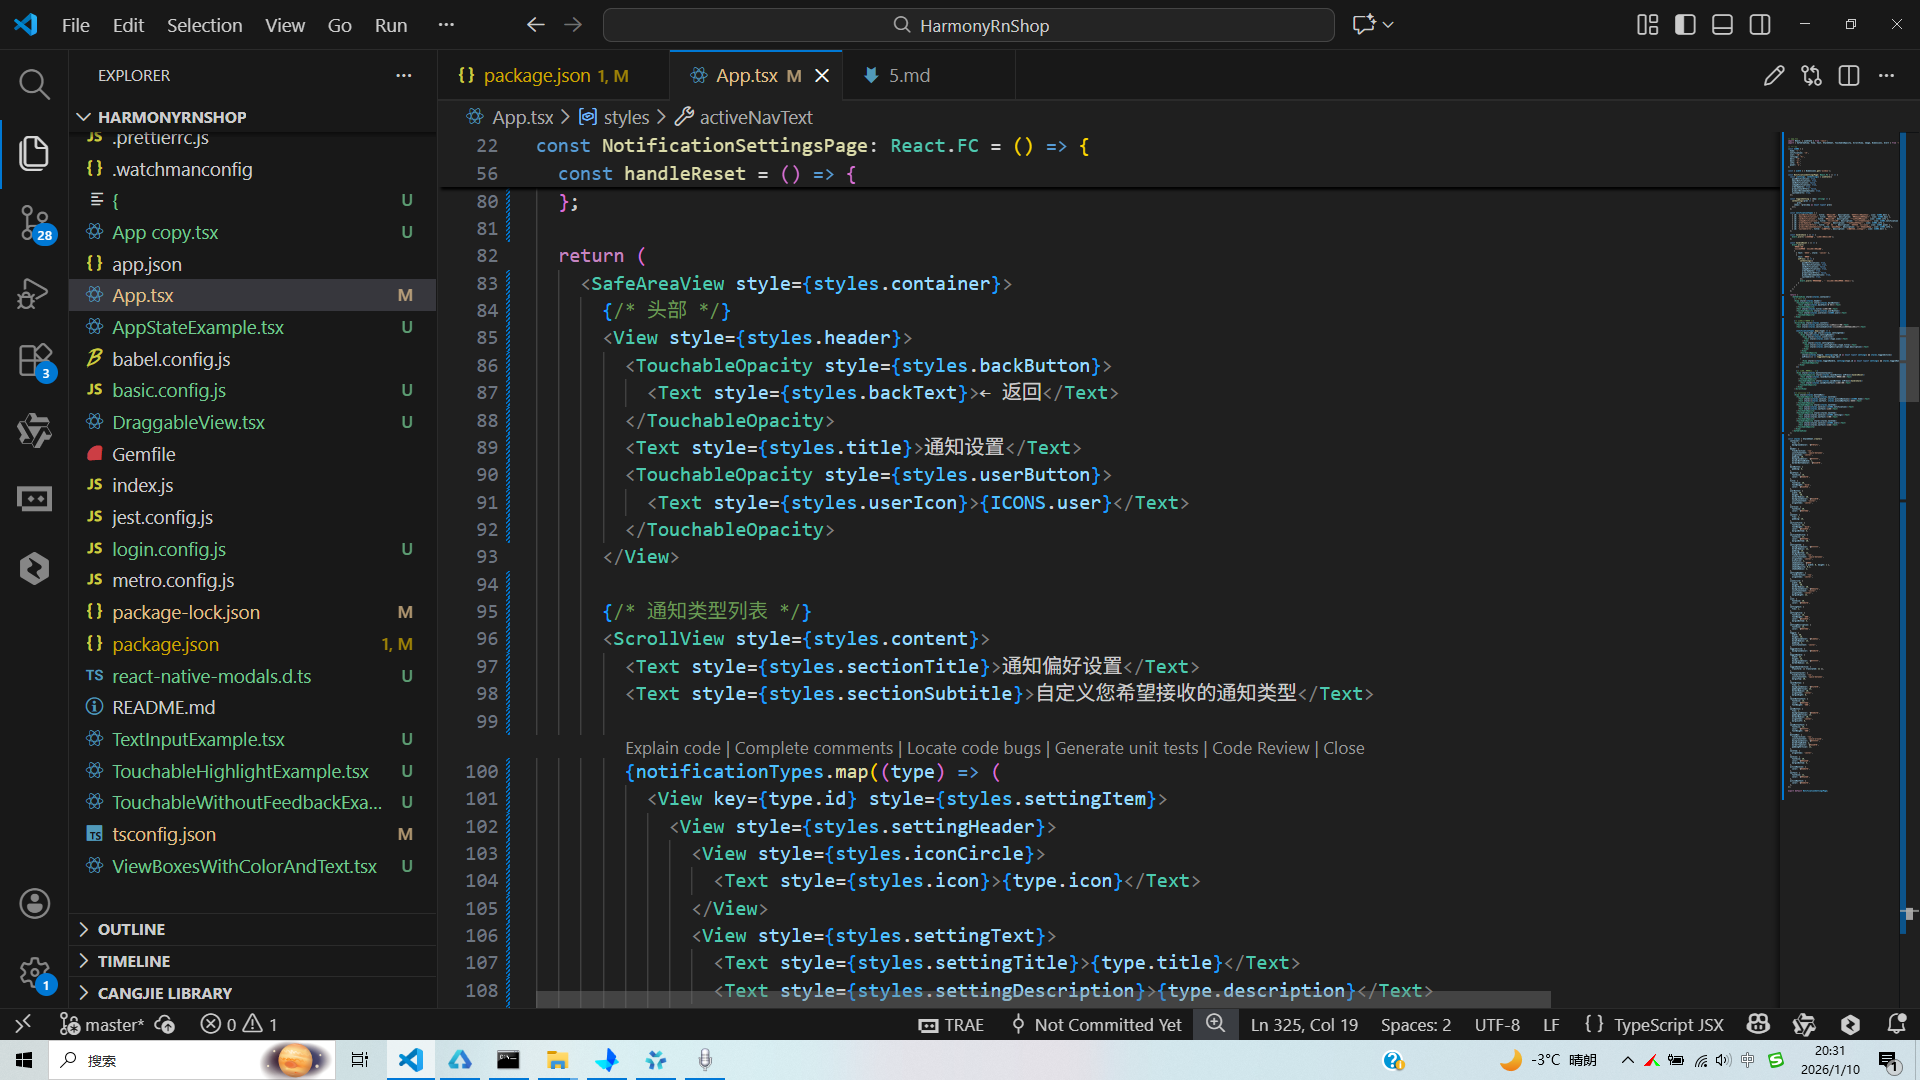Click split editor right icon
Viewport: 1920px width, 1080px height.
click(1849, 76)
